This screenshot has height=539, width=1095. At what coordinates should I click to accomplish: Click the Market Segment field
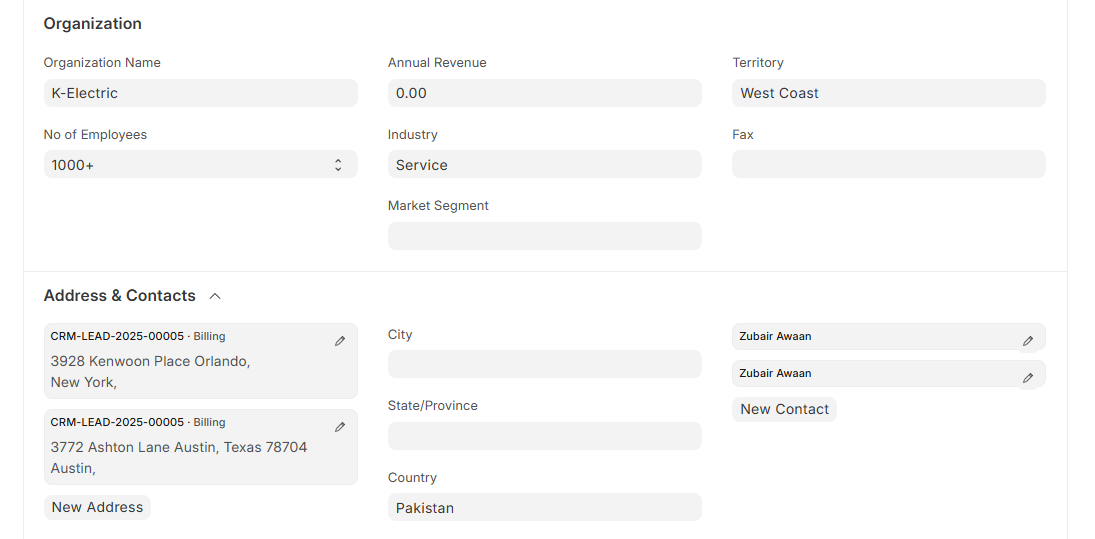click(544, 236)
